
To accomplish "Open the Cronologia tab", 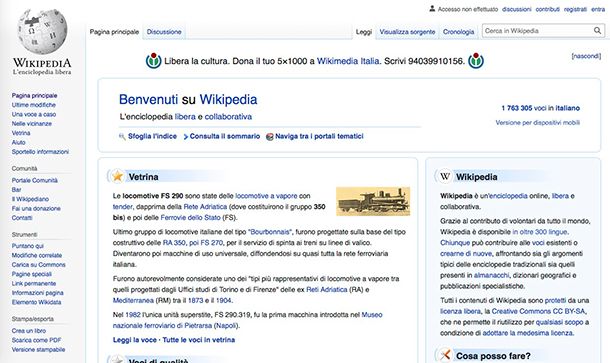I will tap(458, 32).
